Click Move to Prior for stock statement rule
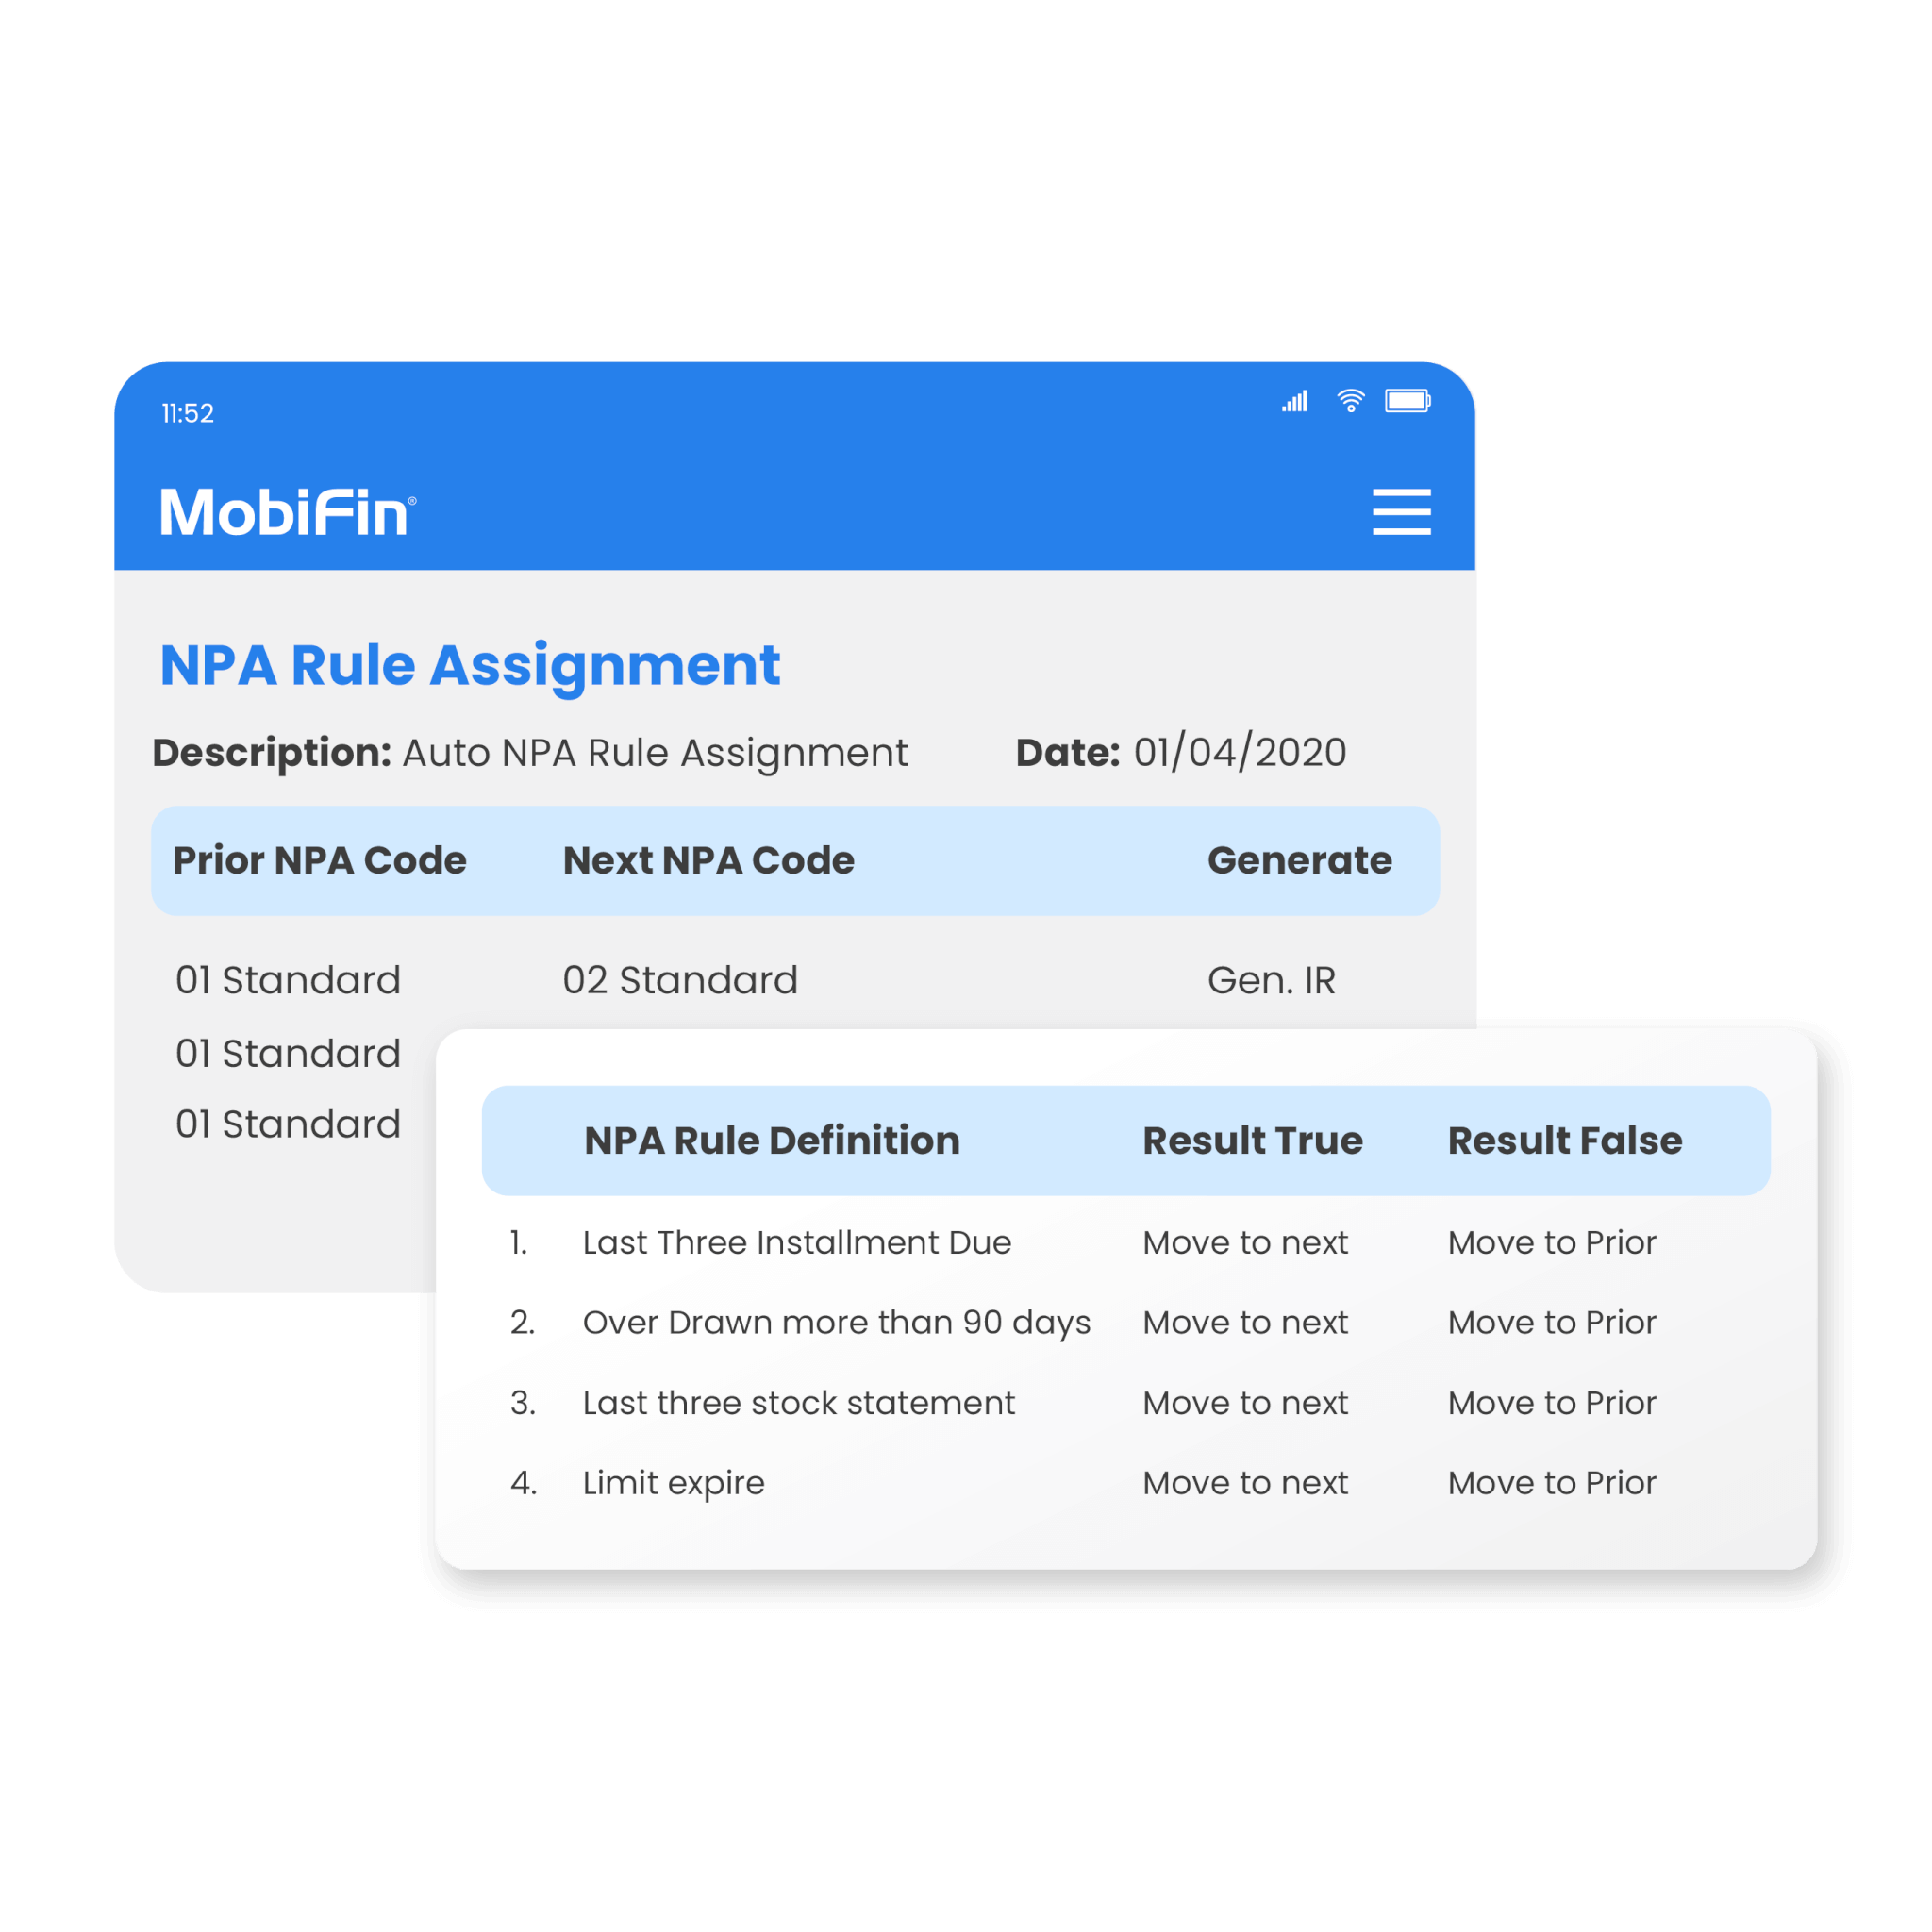Image resolution: width=1932 pixels, height=1932 pixels. pyautogui.click(x=1552, y=1403)
